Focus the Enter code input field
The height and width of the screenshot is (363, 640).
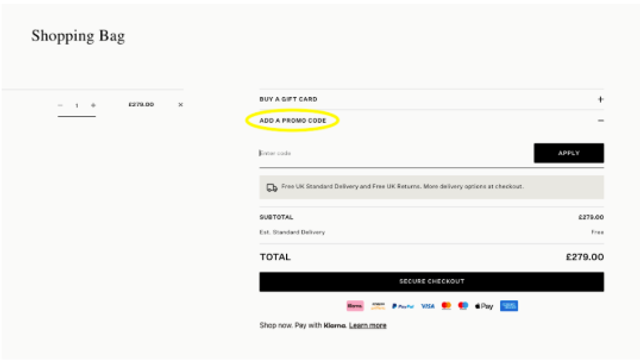click(x=396, y=153)
